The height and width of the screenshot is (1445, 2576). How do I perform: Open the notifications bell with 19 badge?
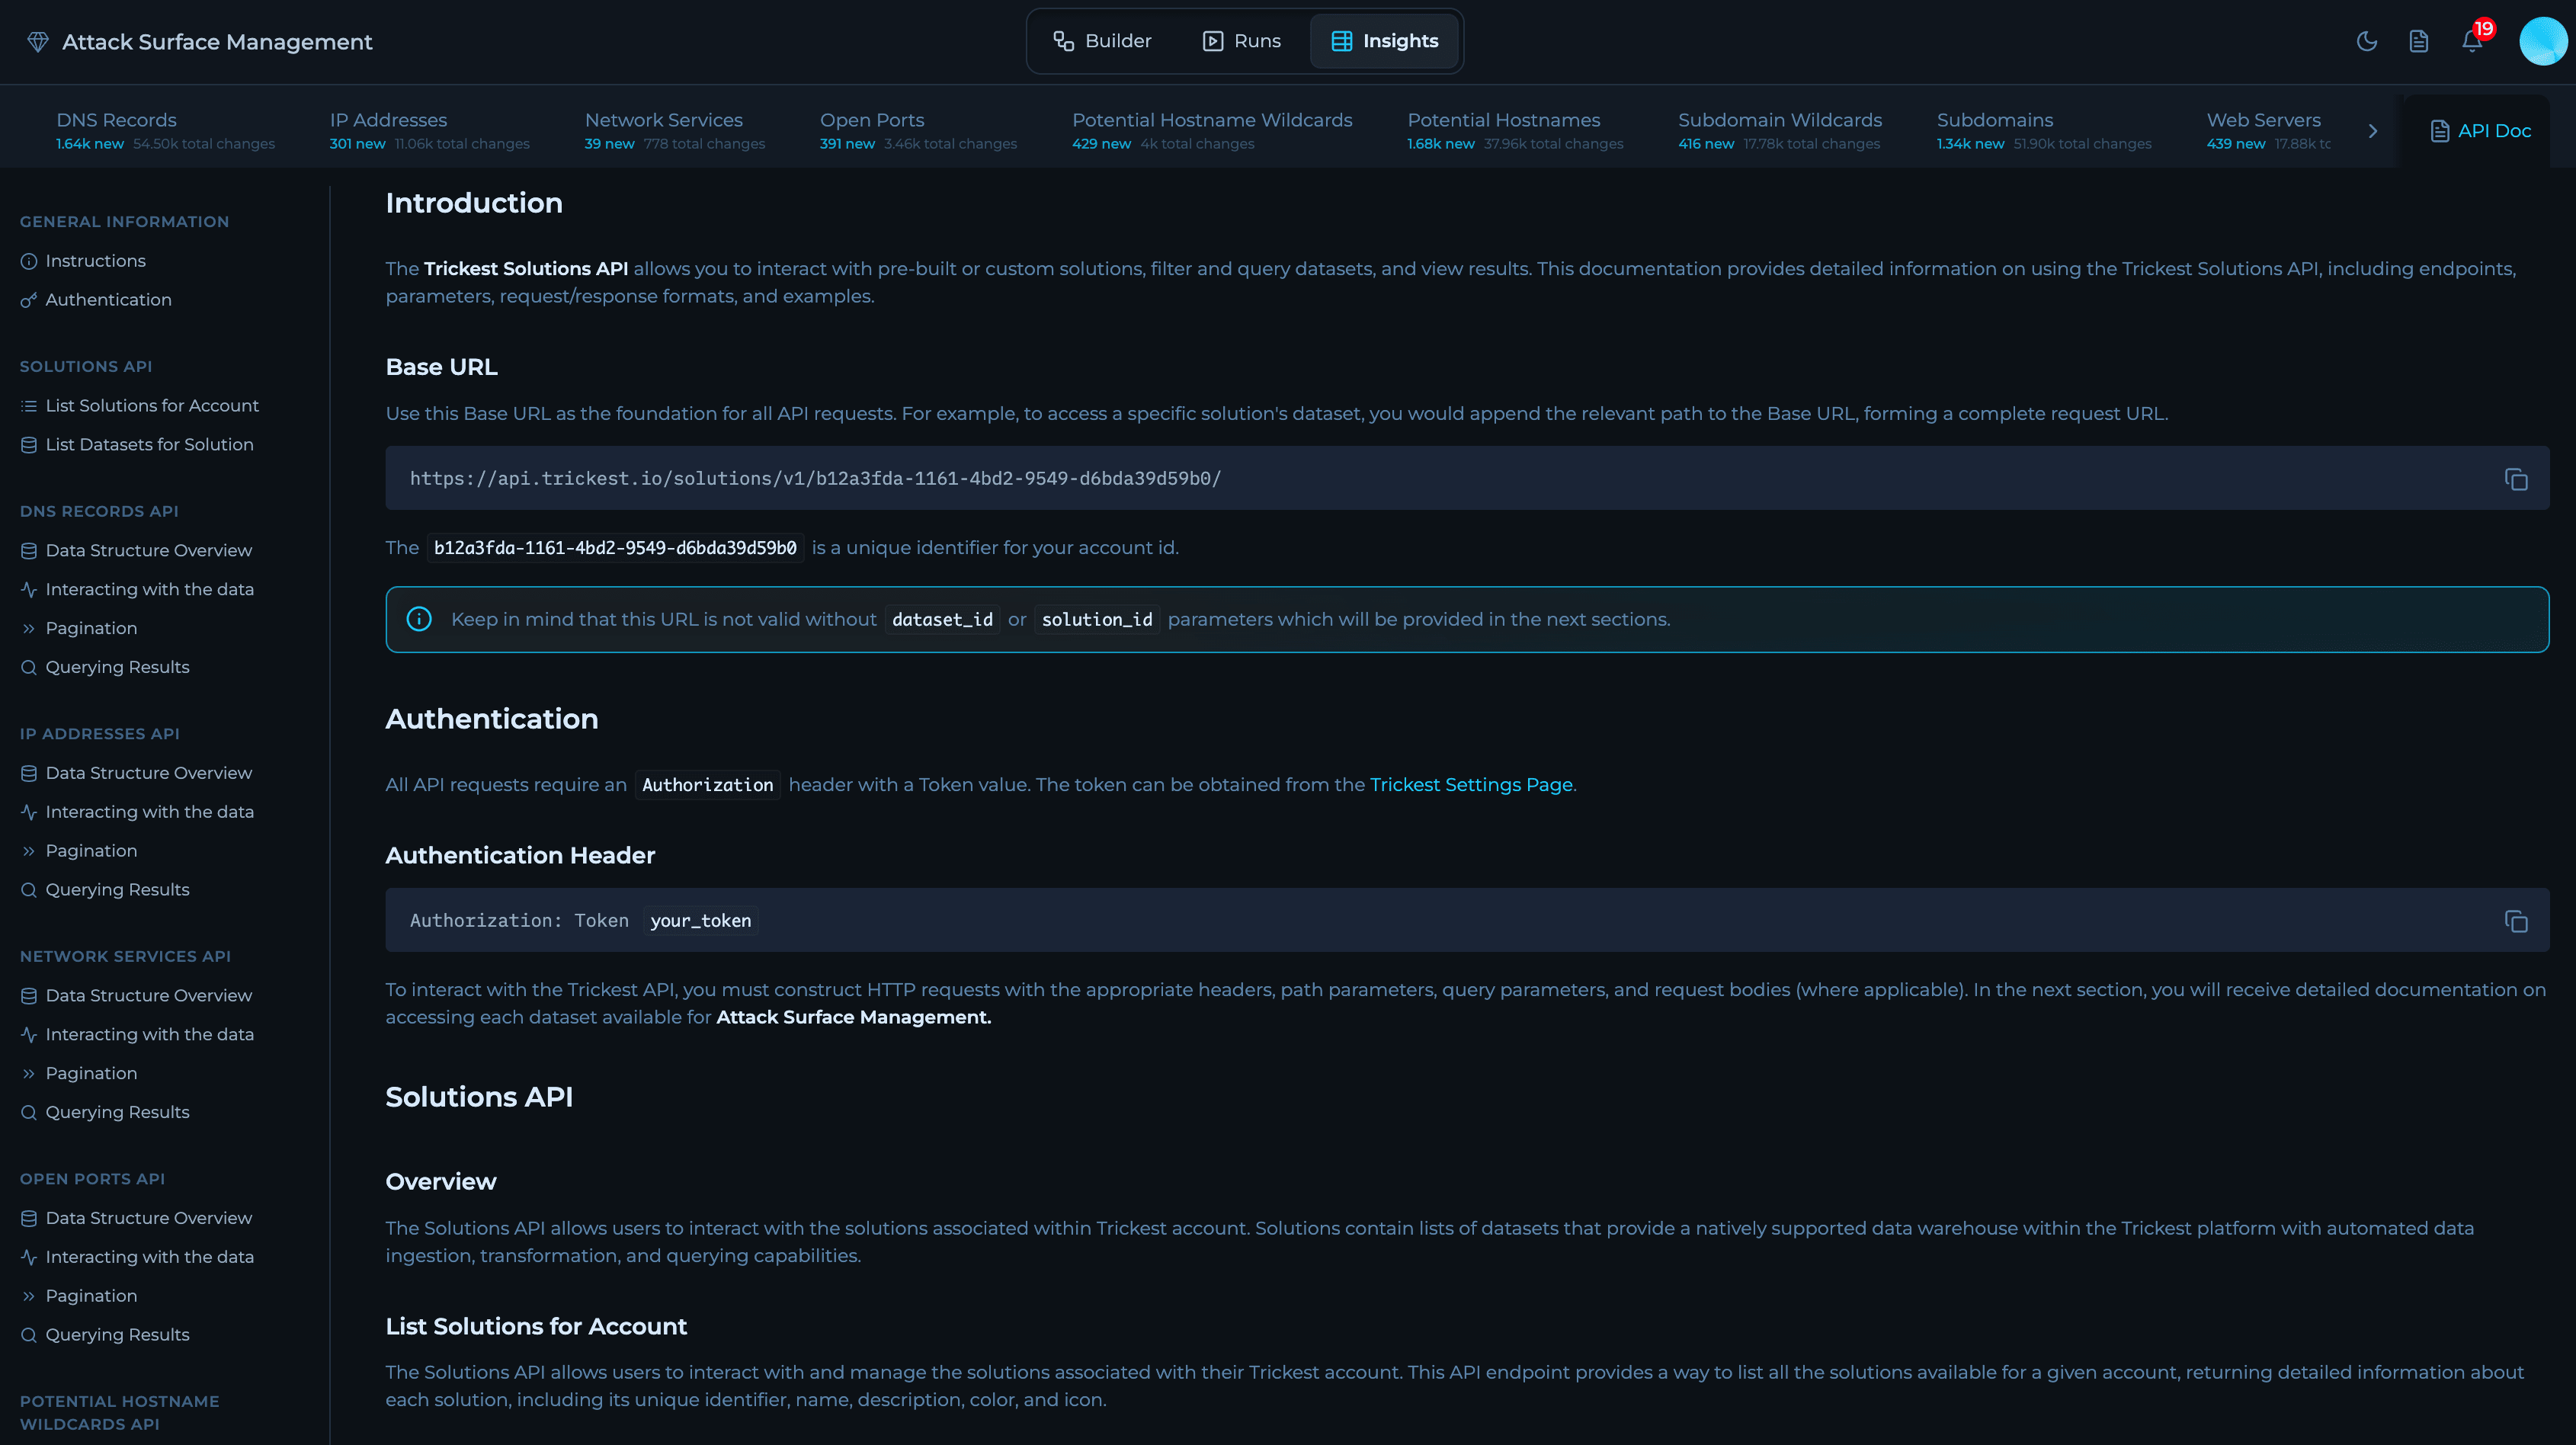2472,41
